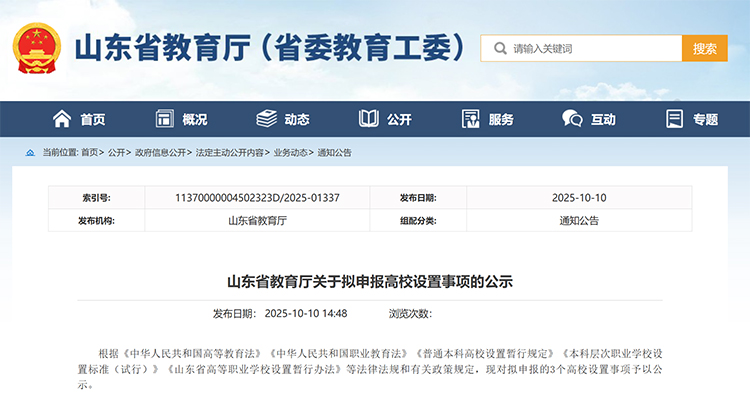Click the stacked layers icon beside 动态
Screen dimensions: 750x402
click(x=266, y=119)
